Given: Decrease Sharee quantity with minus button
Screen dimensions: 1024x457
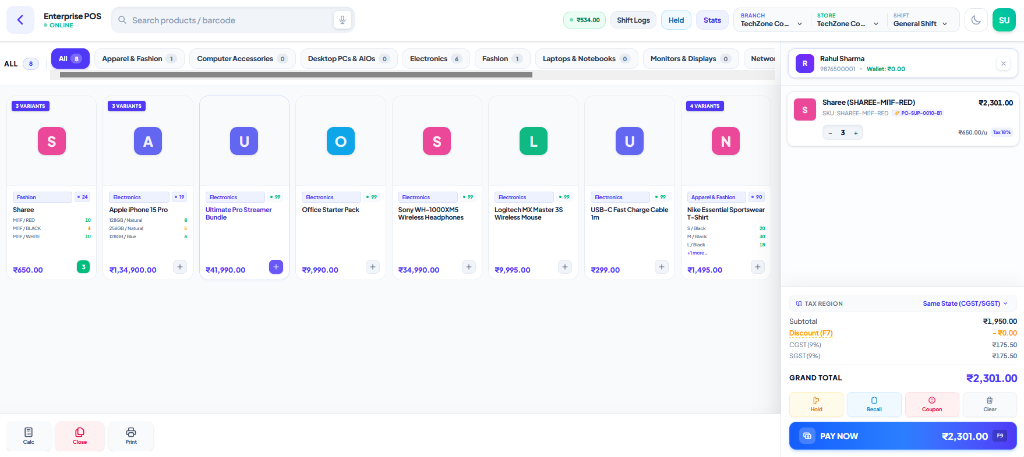Looking at the screenshot, I should (830, 133).
